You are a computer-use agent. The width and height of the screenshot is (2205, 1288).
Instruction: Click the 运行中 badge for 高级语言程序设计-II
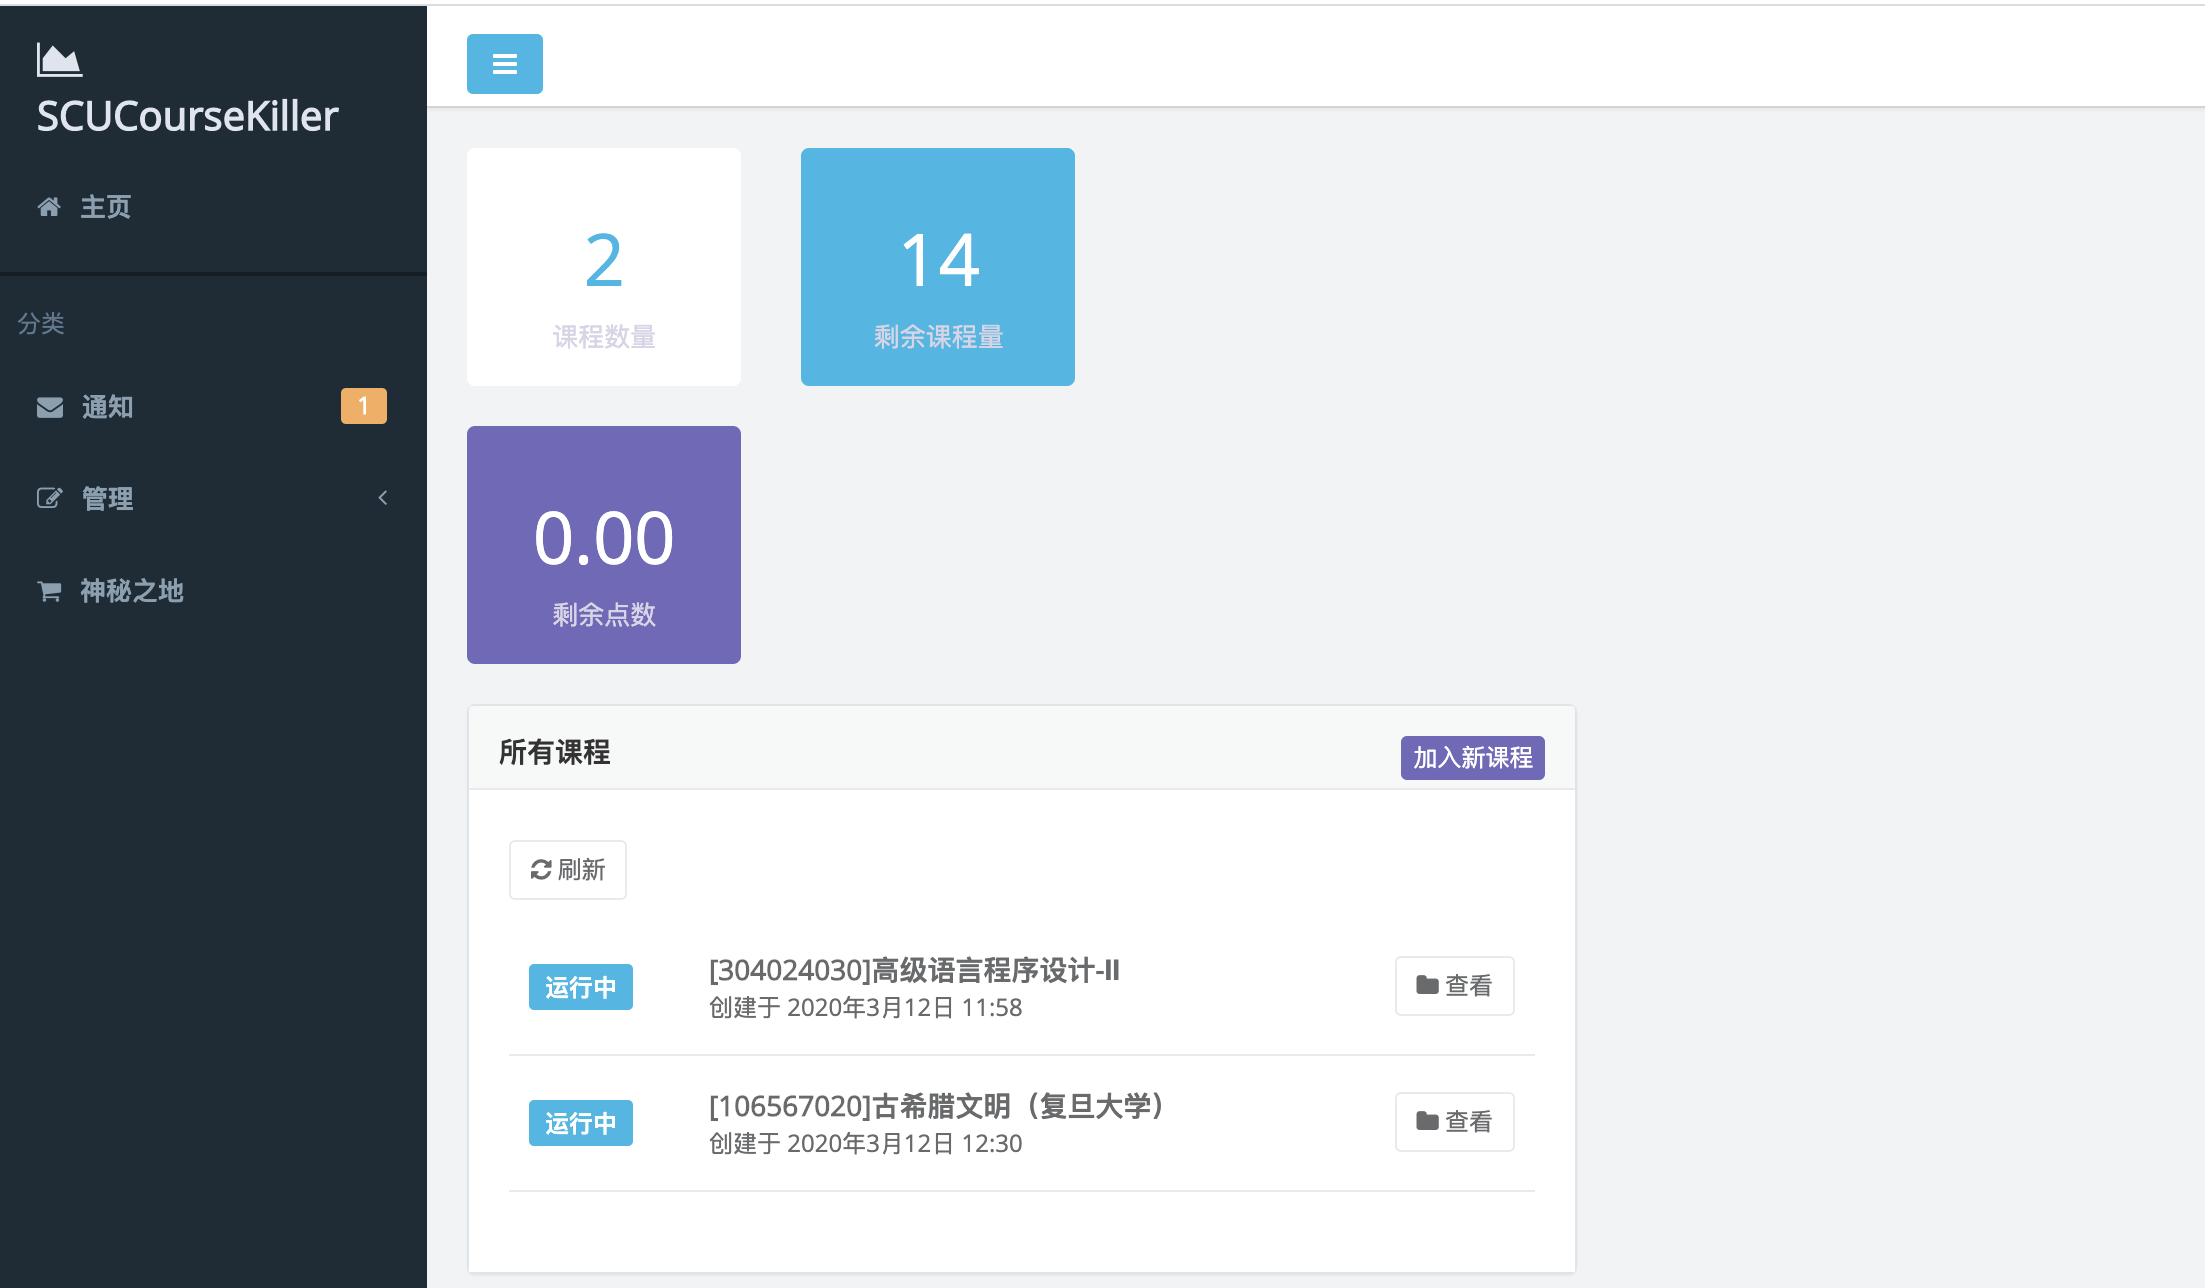[x=581, y=987]
